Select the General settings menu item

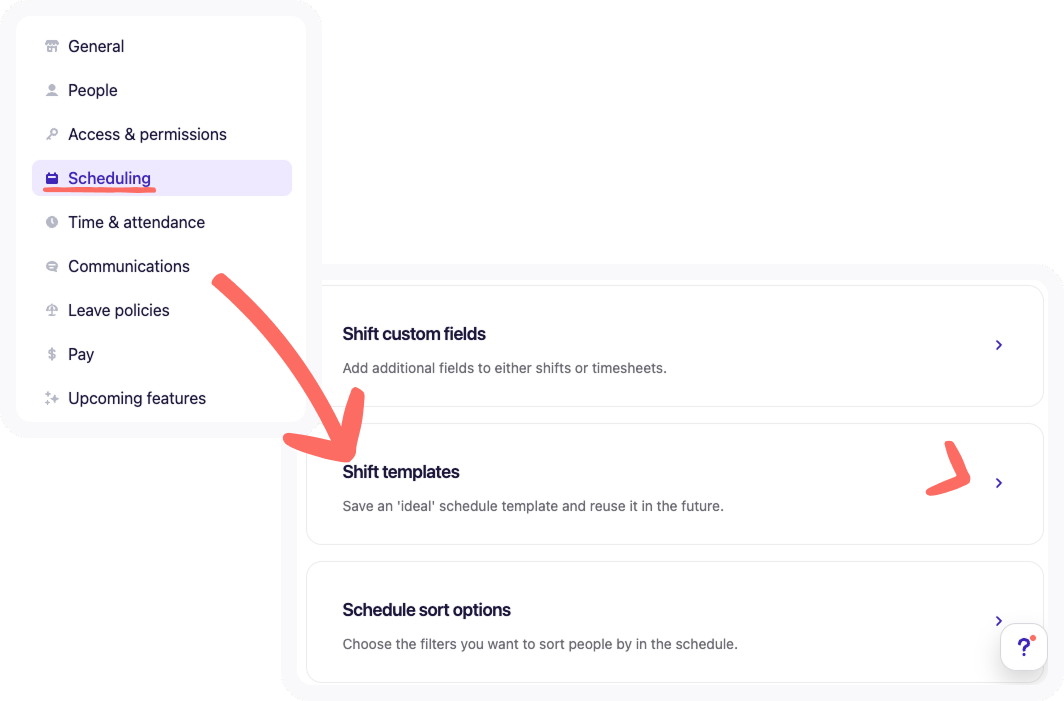click(96, 46)
